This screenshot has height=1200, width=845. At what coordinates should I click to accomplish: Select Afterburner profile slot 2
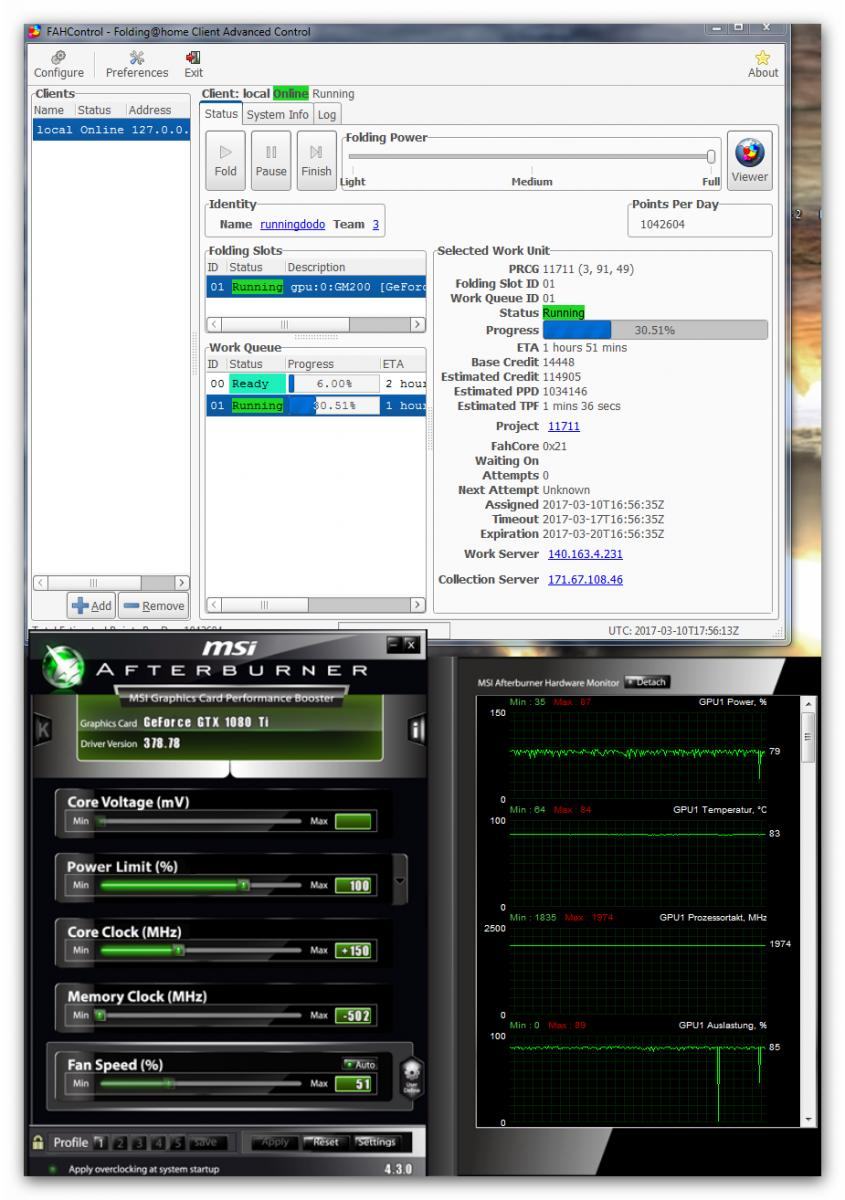coord(119,1142)
